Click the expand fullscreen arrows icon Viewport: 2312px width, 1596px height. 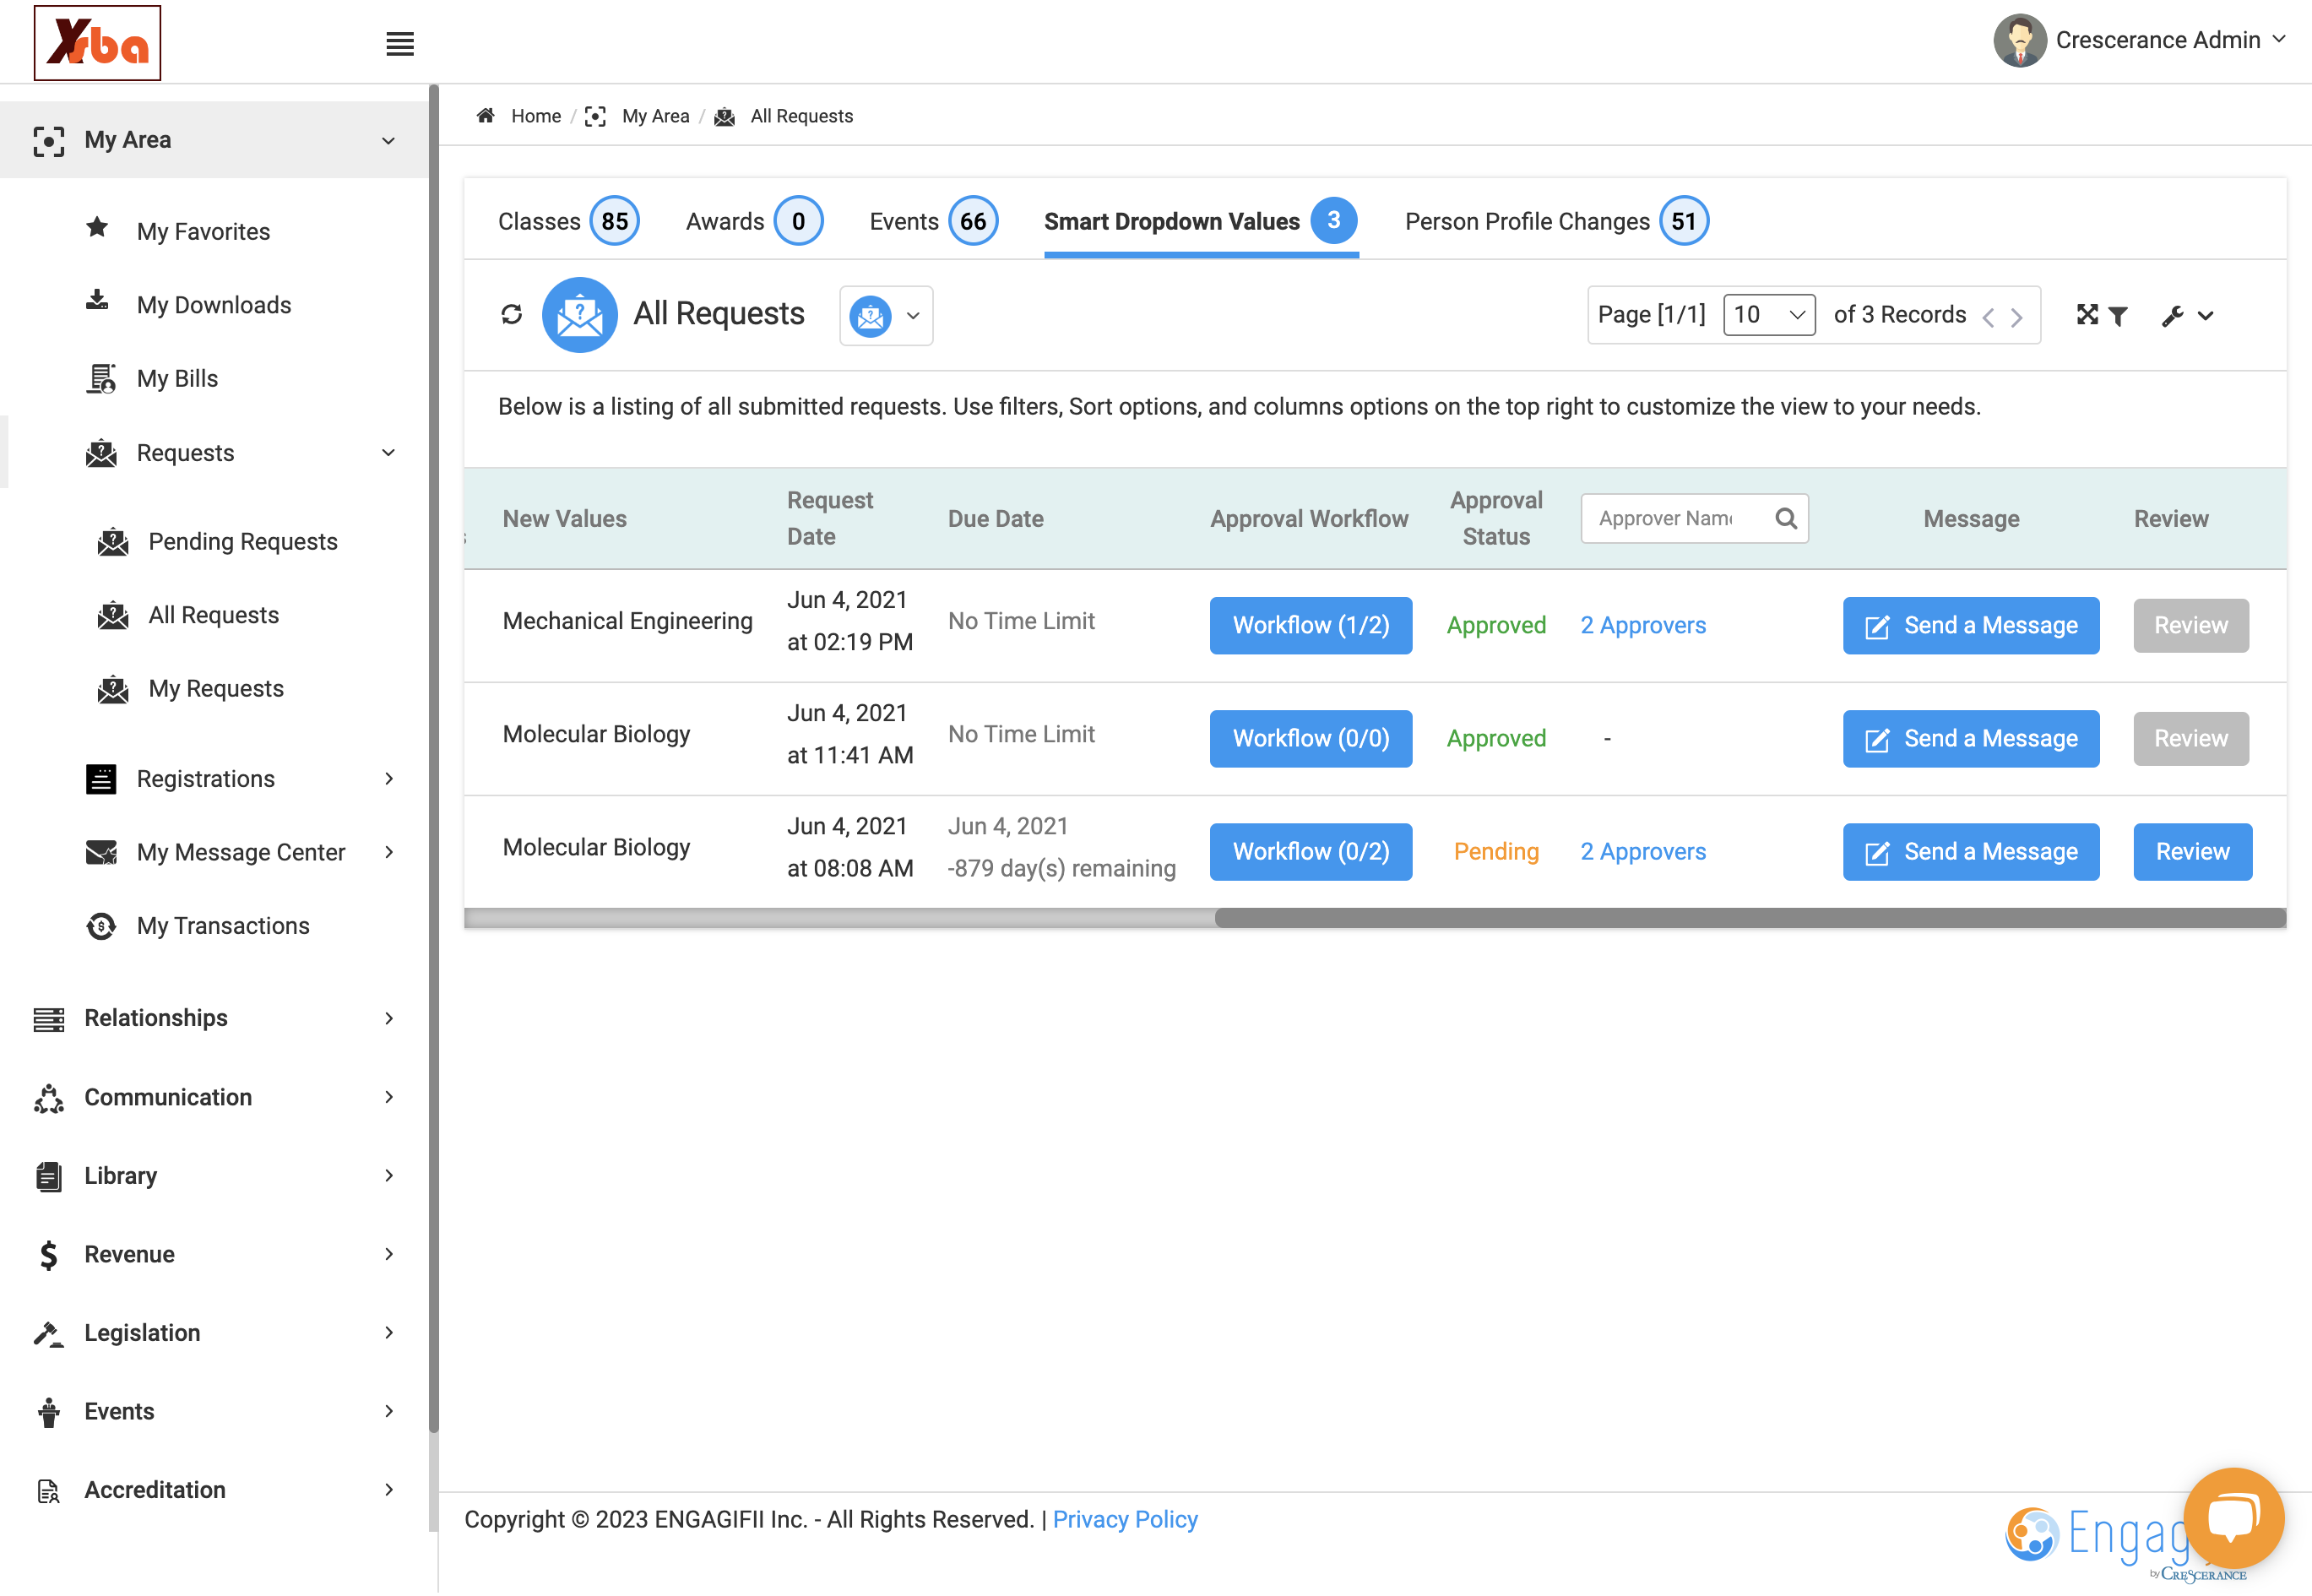coord(2087,315)
